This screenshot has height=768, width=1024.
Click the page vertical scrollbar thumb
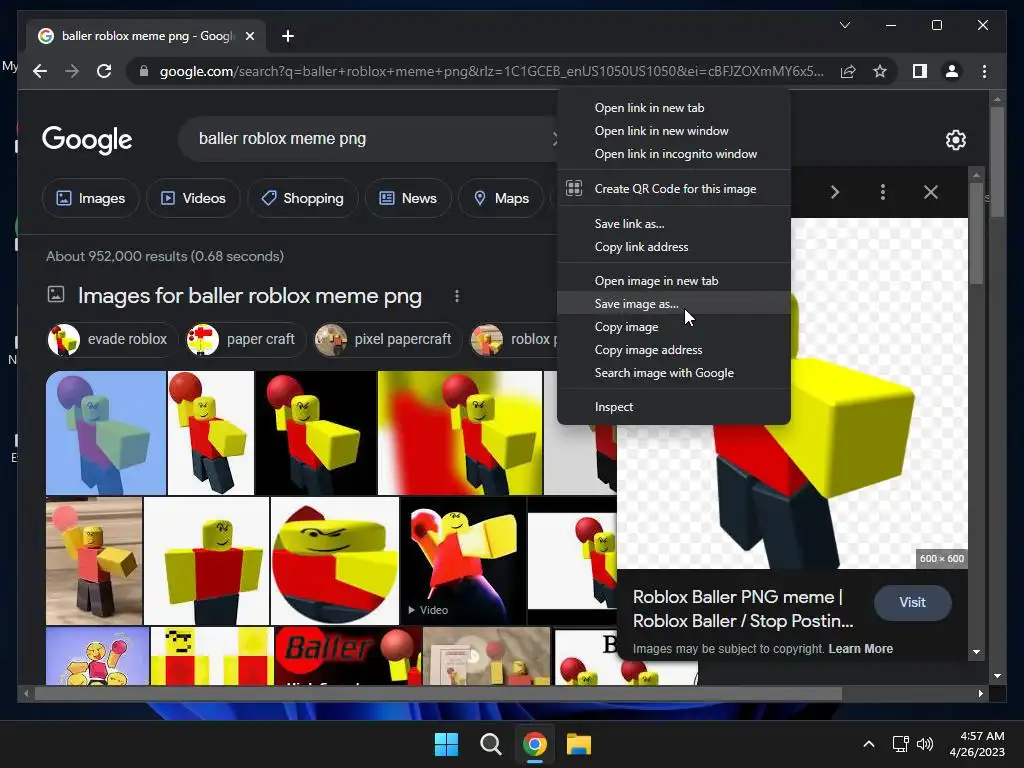[997, 161]
